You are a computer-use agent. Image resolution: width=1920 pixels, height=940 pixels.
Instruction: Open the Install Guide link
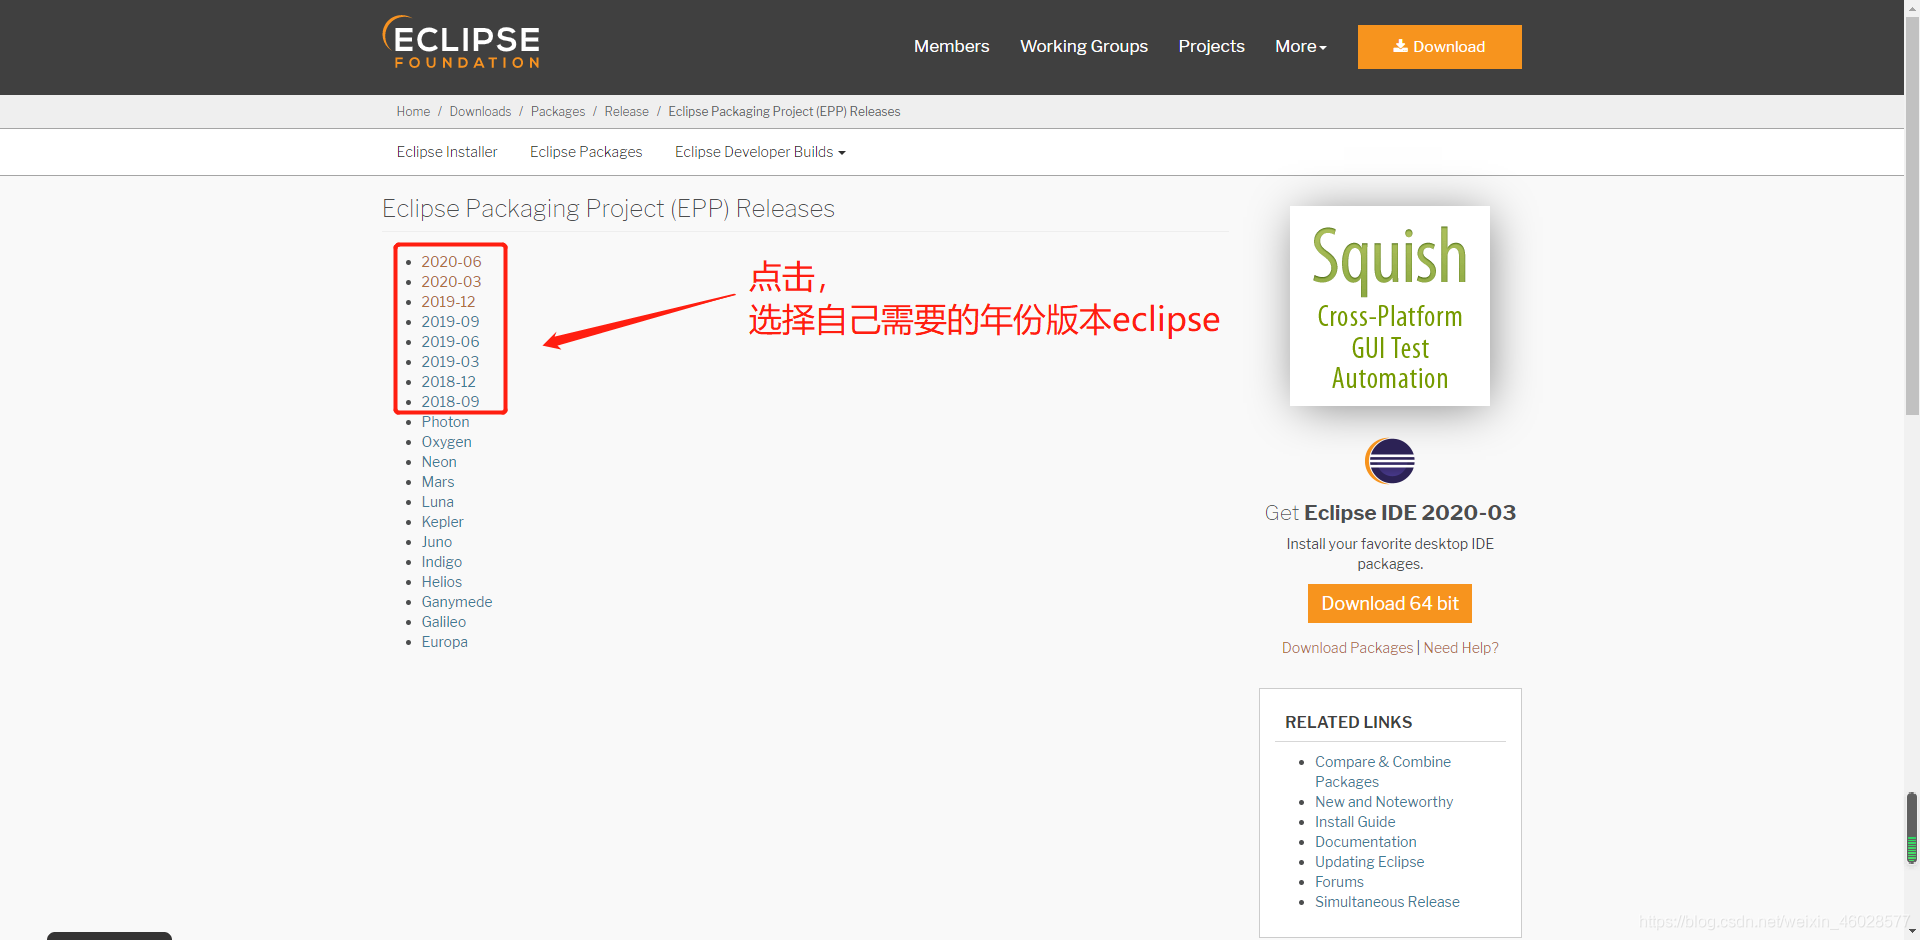pyautogui.click(x=1355, y=822)
